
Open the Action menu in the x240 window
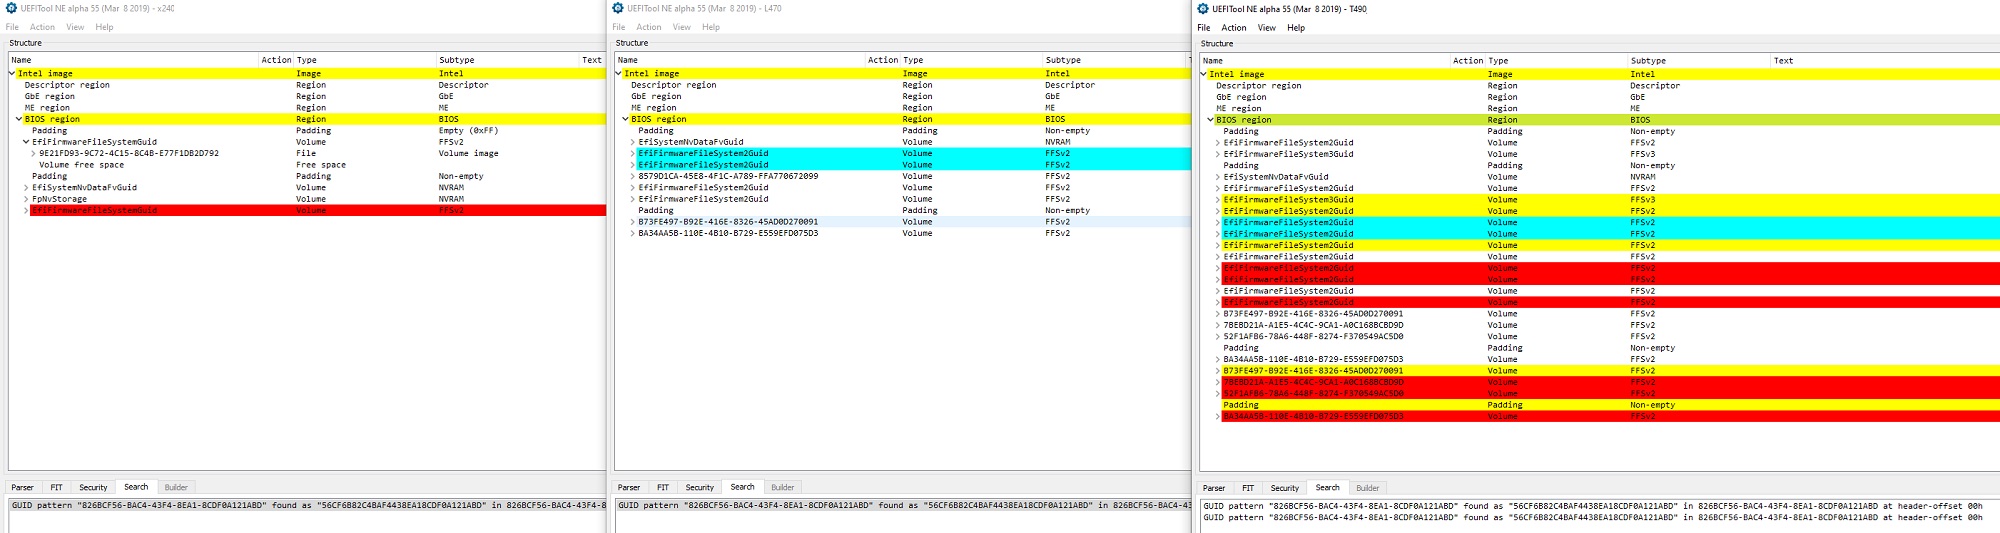click(42, 27)
